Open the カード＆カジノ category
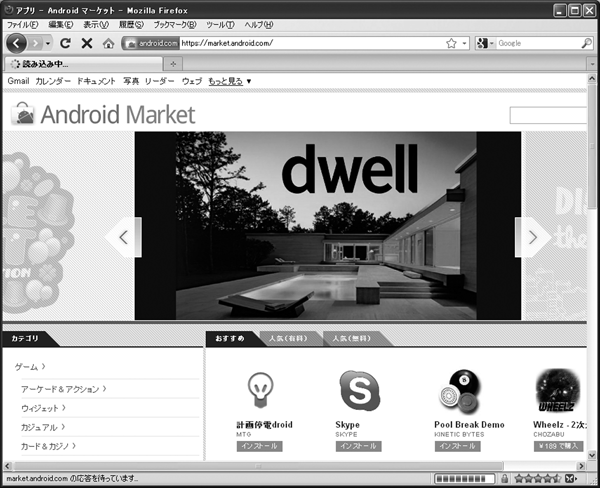 (x=48, y=446)
